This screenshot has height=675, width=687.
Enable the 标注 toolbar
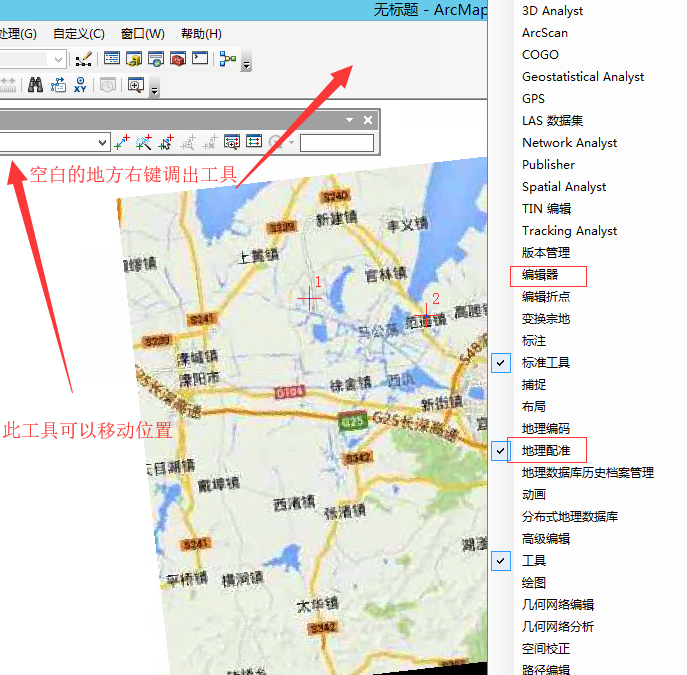534,341
